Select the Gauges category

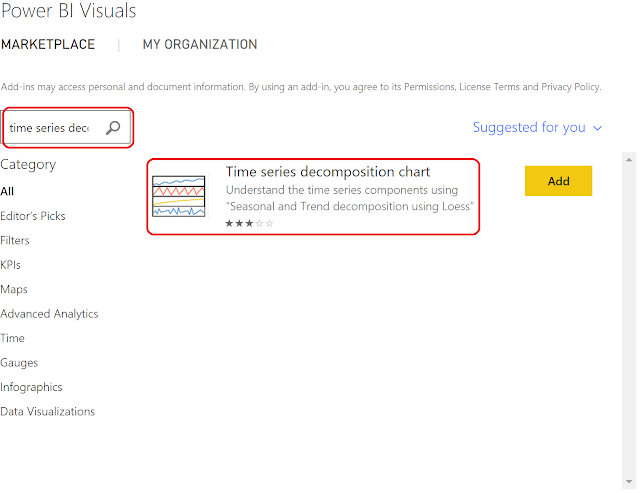[x=19, y=363]
